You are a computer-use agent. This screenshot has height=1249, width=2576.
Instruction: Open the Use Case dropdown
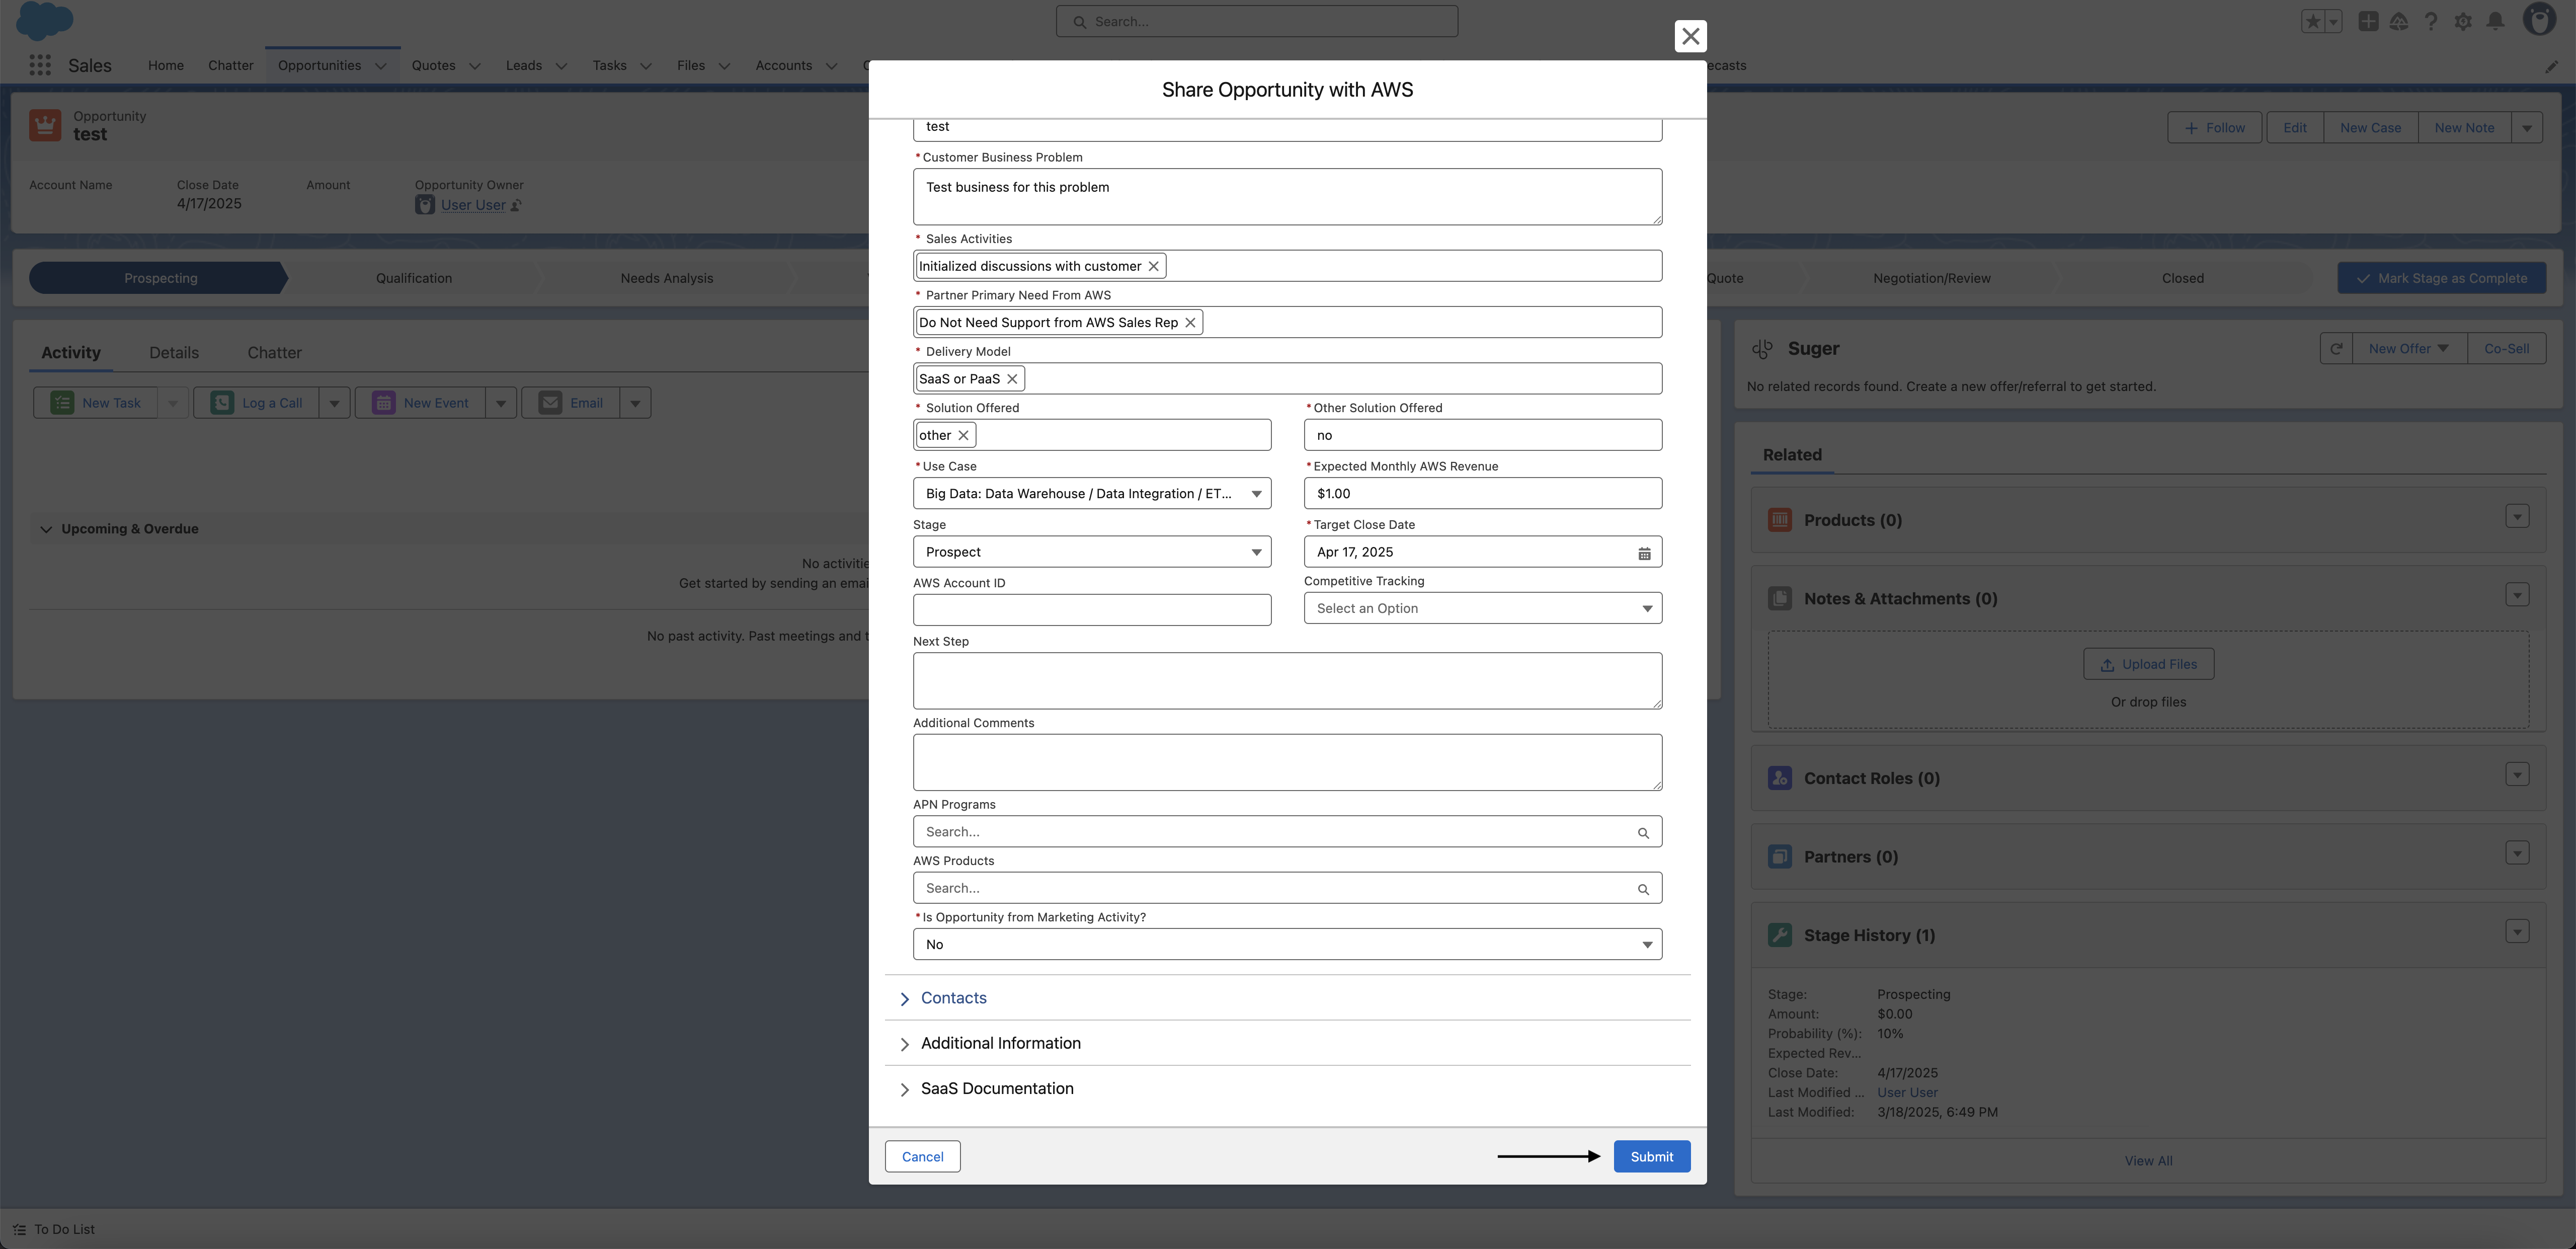point(1091,494)
